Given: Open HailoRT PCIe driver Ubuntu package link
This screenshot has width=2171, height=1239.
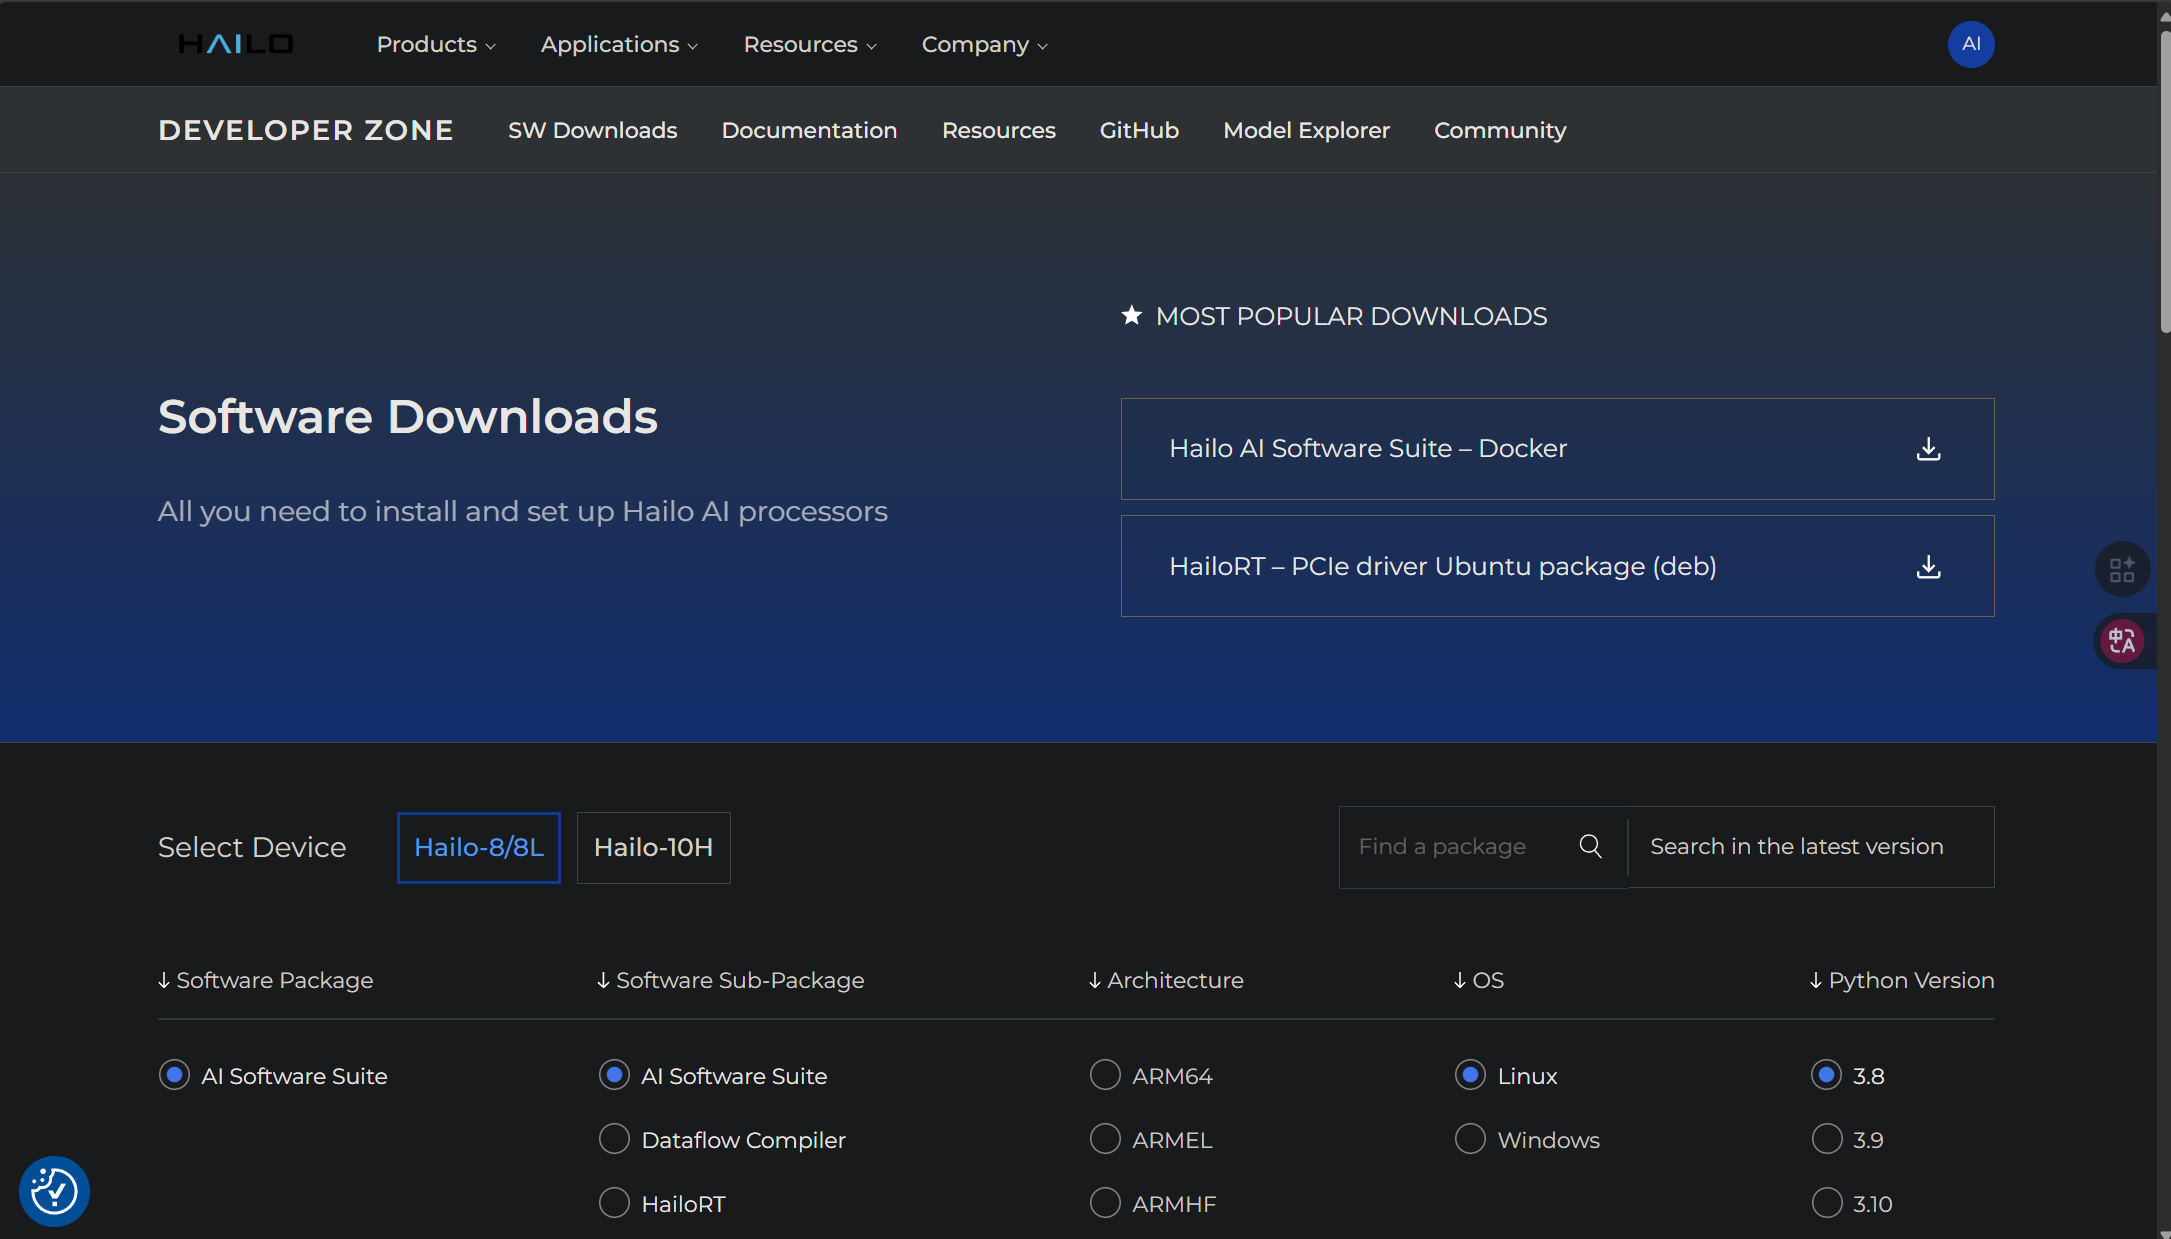Looking at the screenshot, I should tap(1557, 567).
